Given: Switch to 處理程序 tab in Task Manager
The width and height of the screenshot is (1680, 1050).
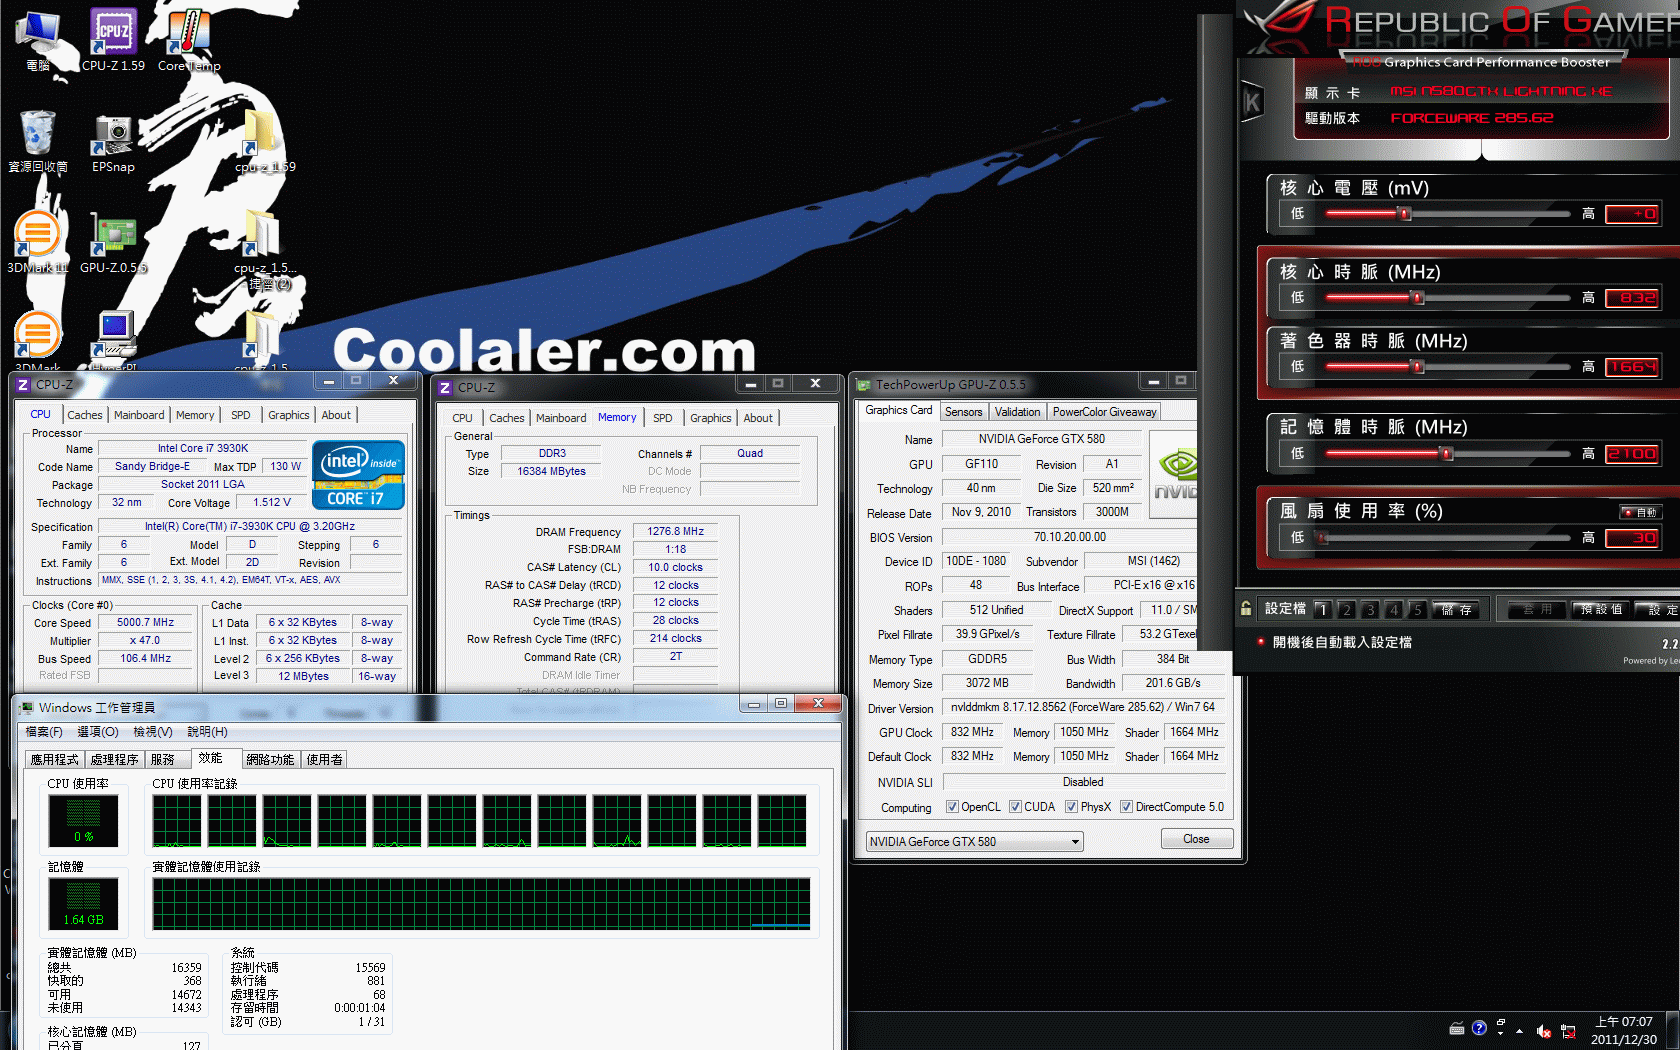Looking at the screenshot, I should [x=115, y=760].
